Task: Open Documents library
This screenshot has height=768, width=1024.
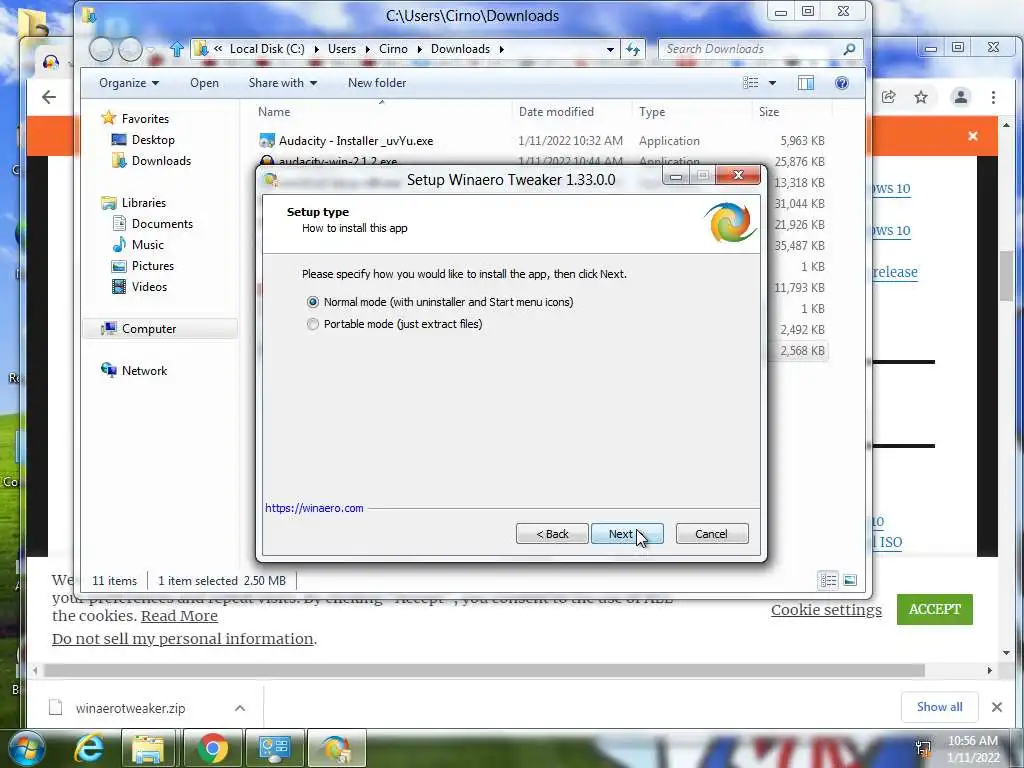Action: click(x=162, y=224)
